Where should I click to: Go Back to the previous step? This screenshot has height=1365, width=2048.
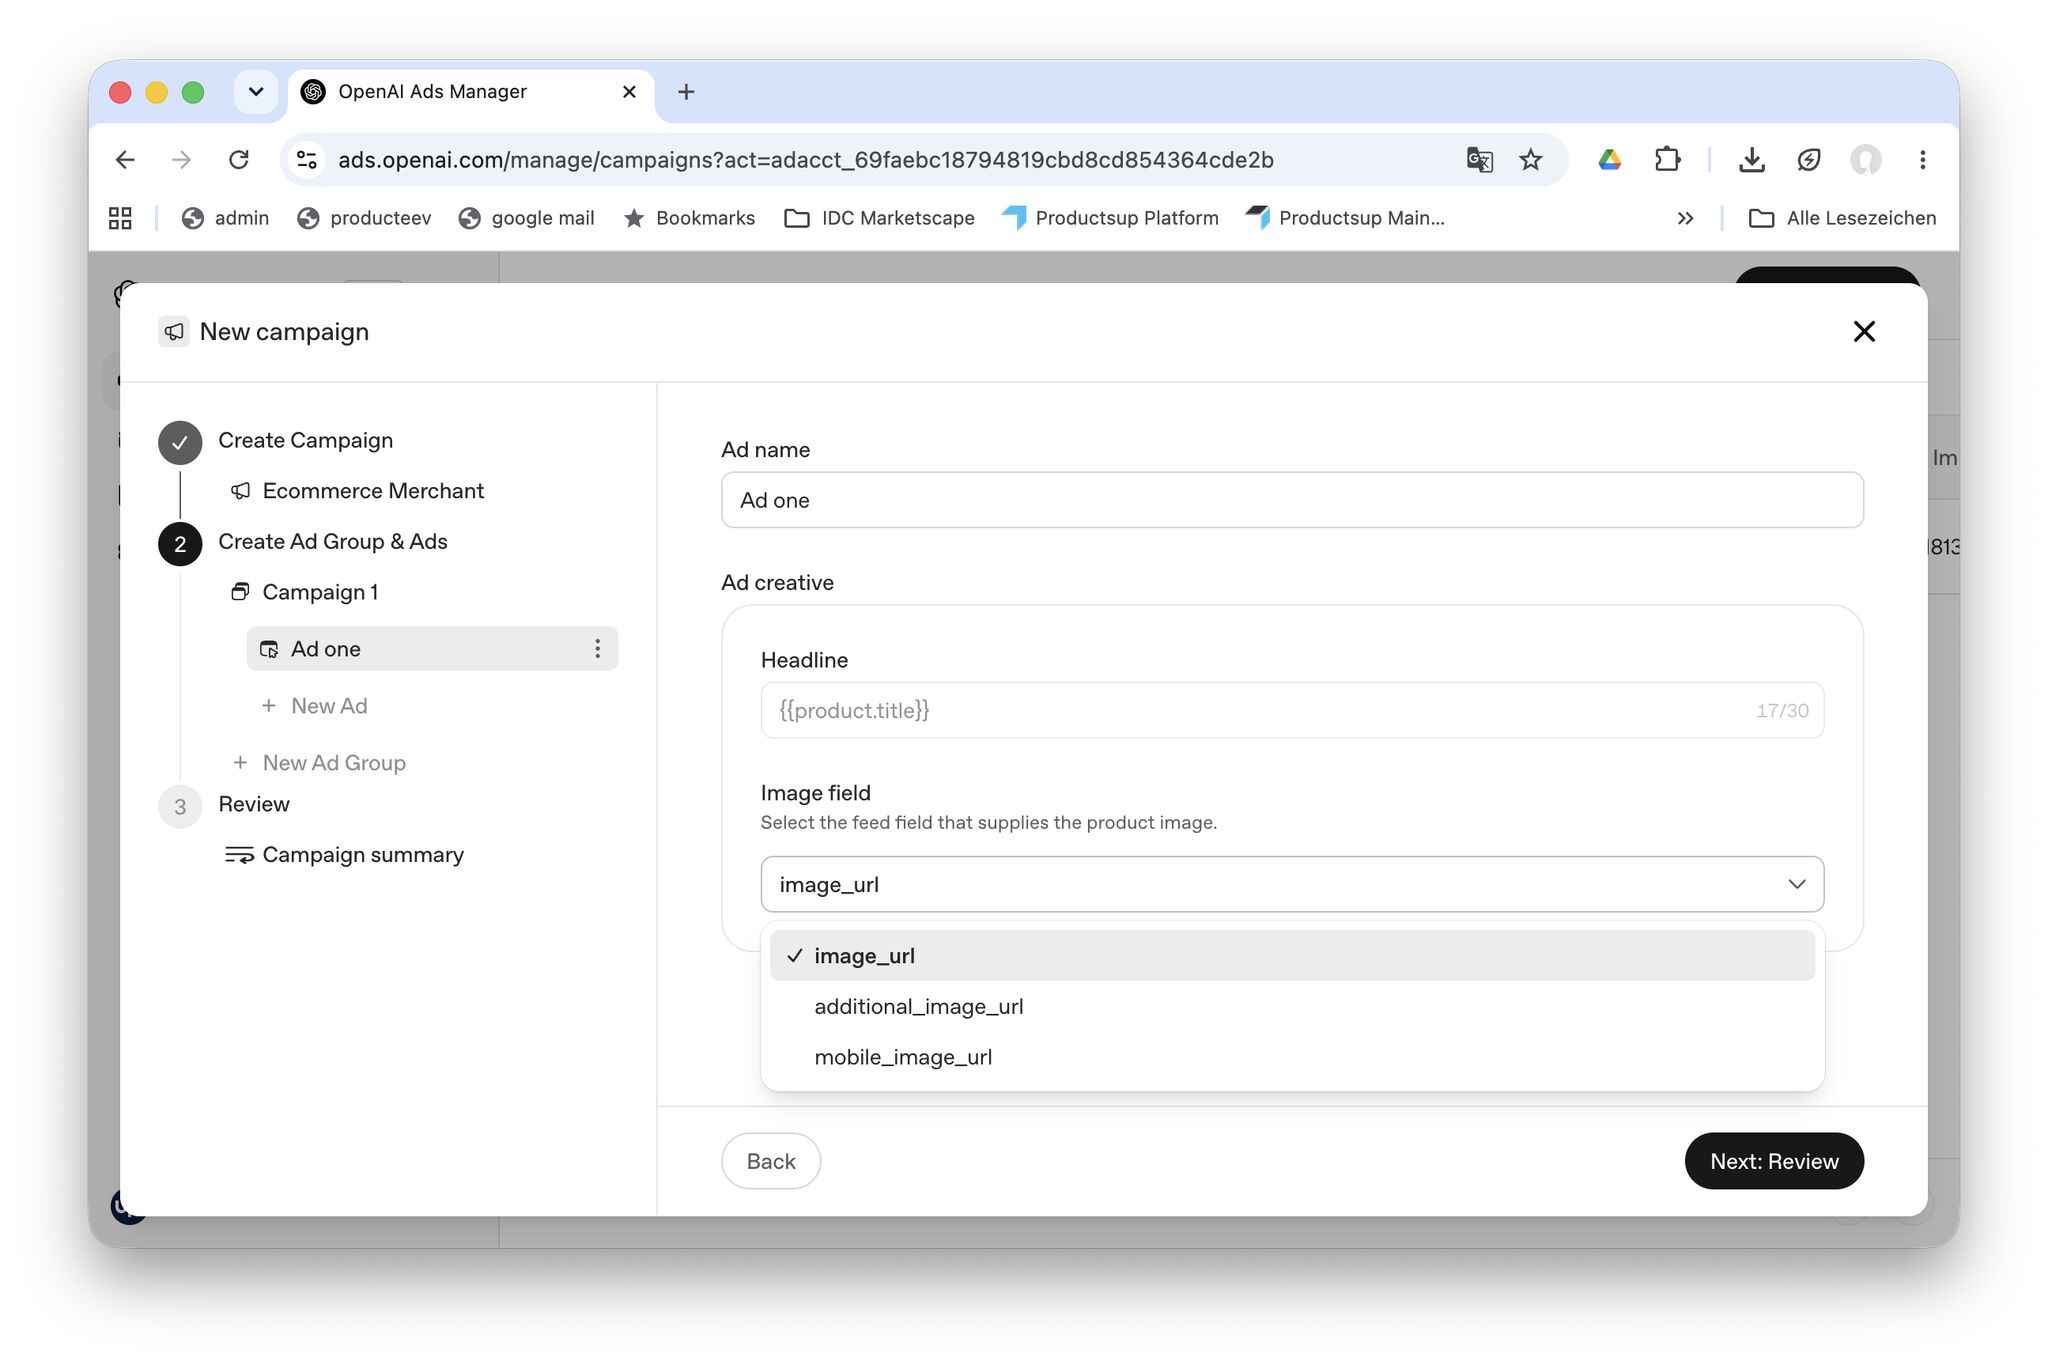(x=771, y=1161)
